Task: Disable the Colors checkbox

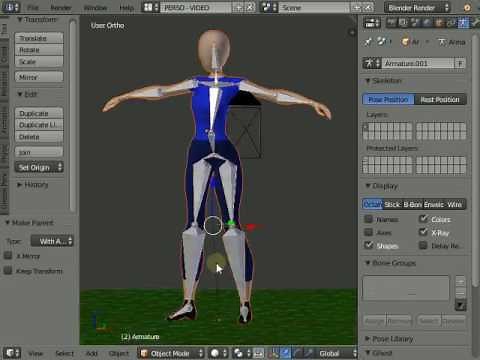Action: (x=423, y=219)
